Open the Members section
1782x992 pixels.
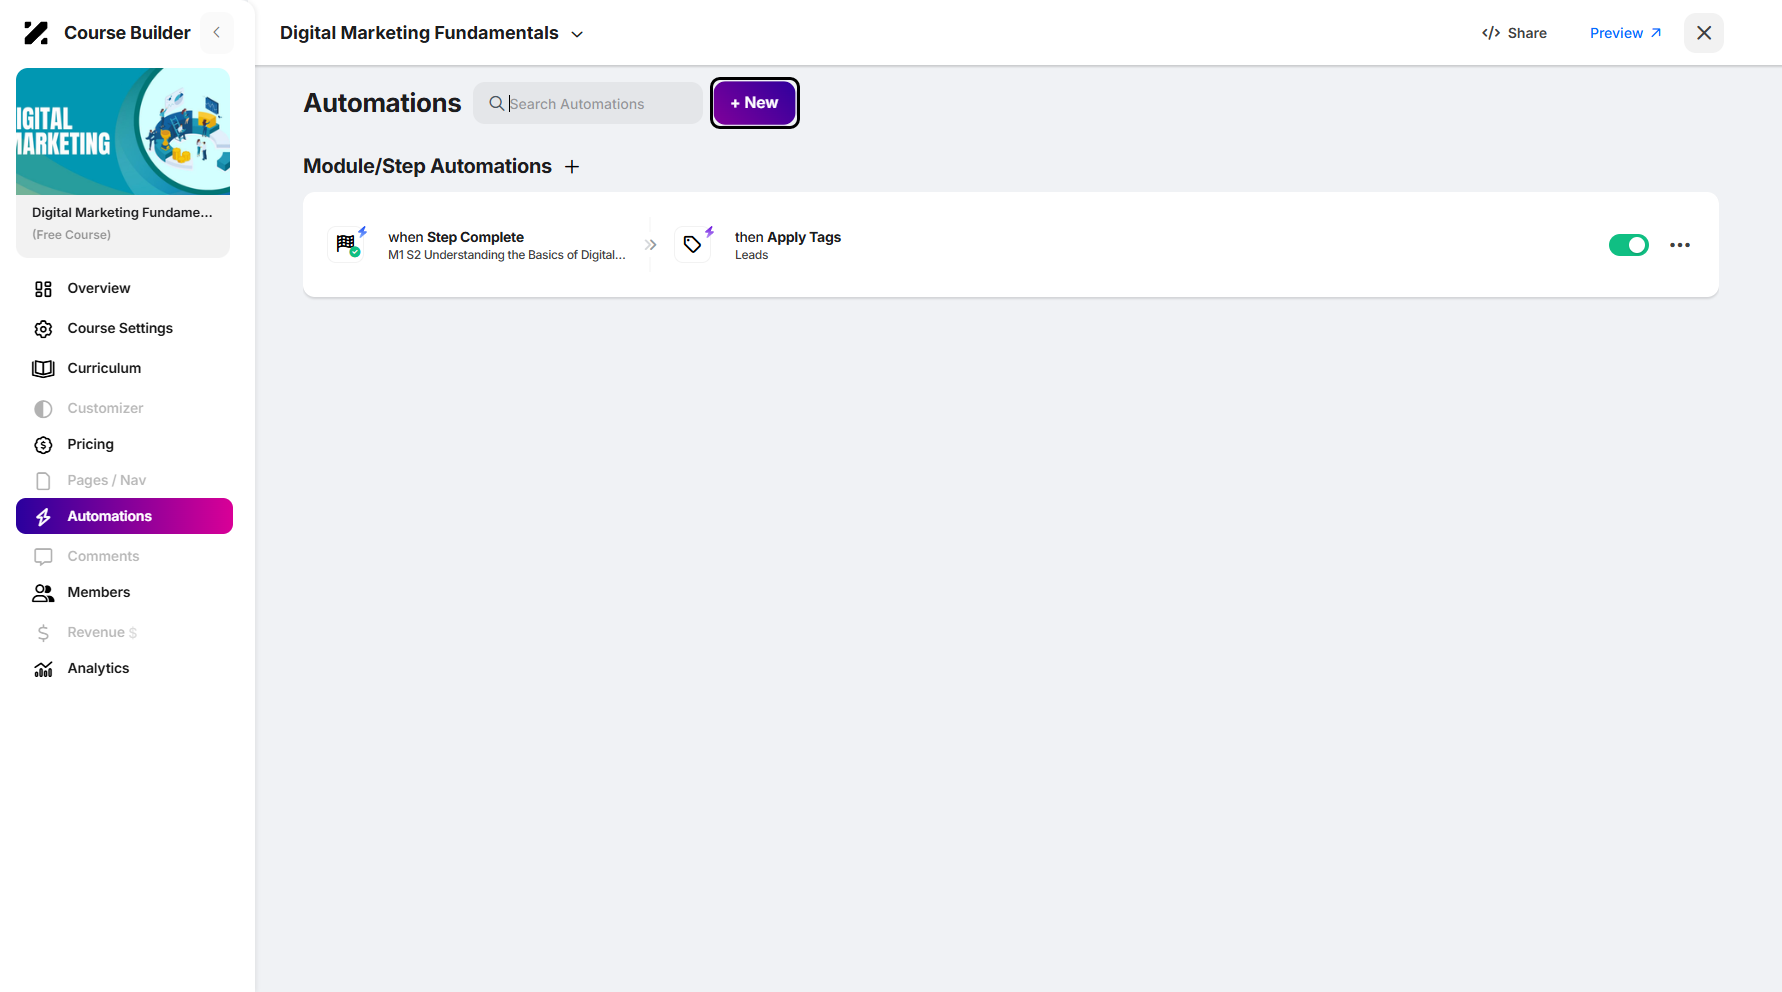point(124,592)
